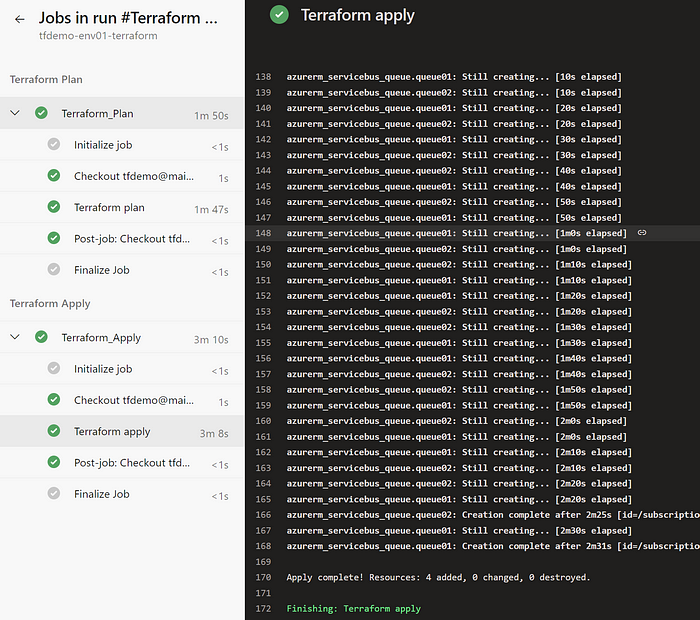
Task: Collapse the Terraform_Apply job chevron
Action: (15, 337)
